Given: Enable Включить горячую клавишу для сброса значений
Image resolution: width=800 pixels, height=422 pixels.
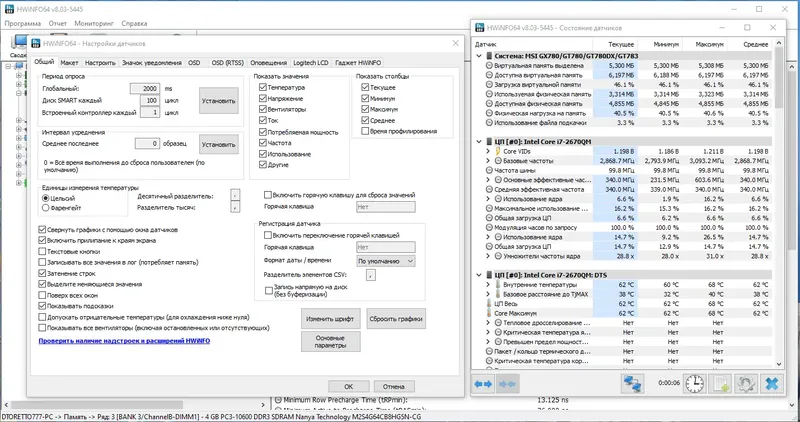Looking at the screenshot, I should click(268, 195).
